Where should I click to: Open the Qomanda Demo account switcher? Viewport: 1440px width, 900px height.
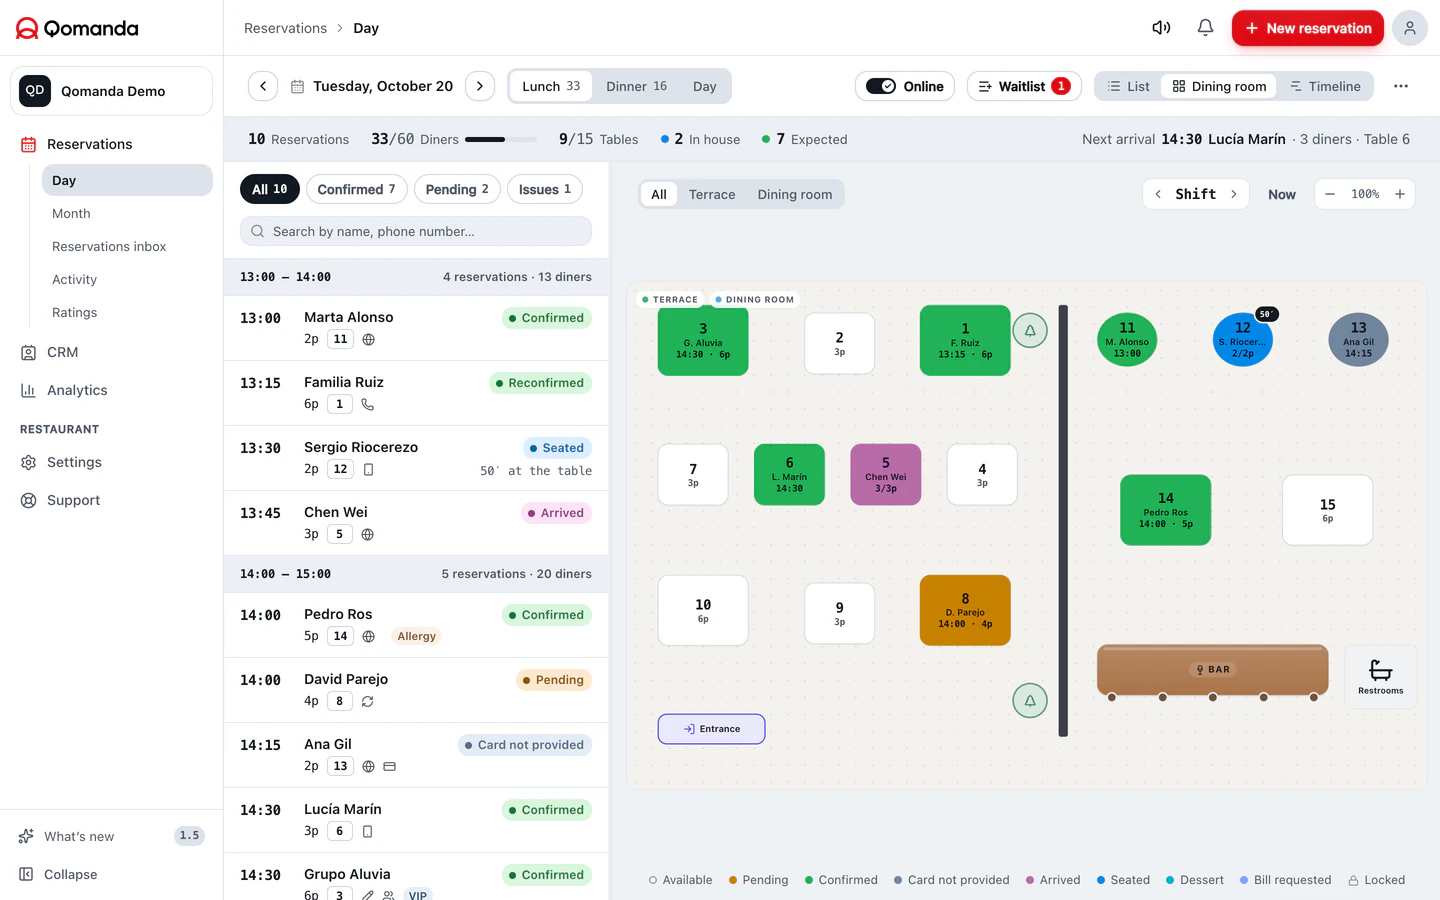pyautogui.click(x=111, y=91)
